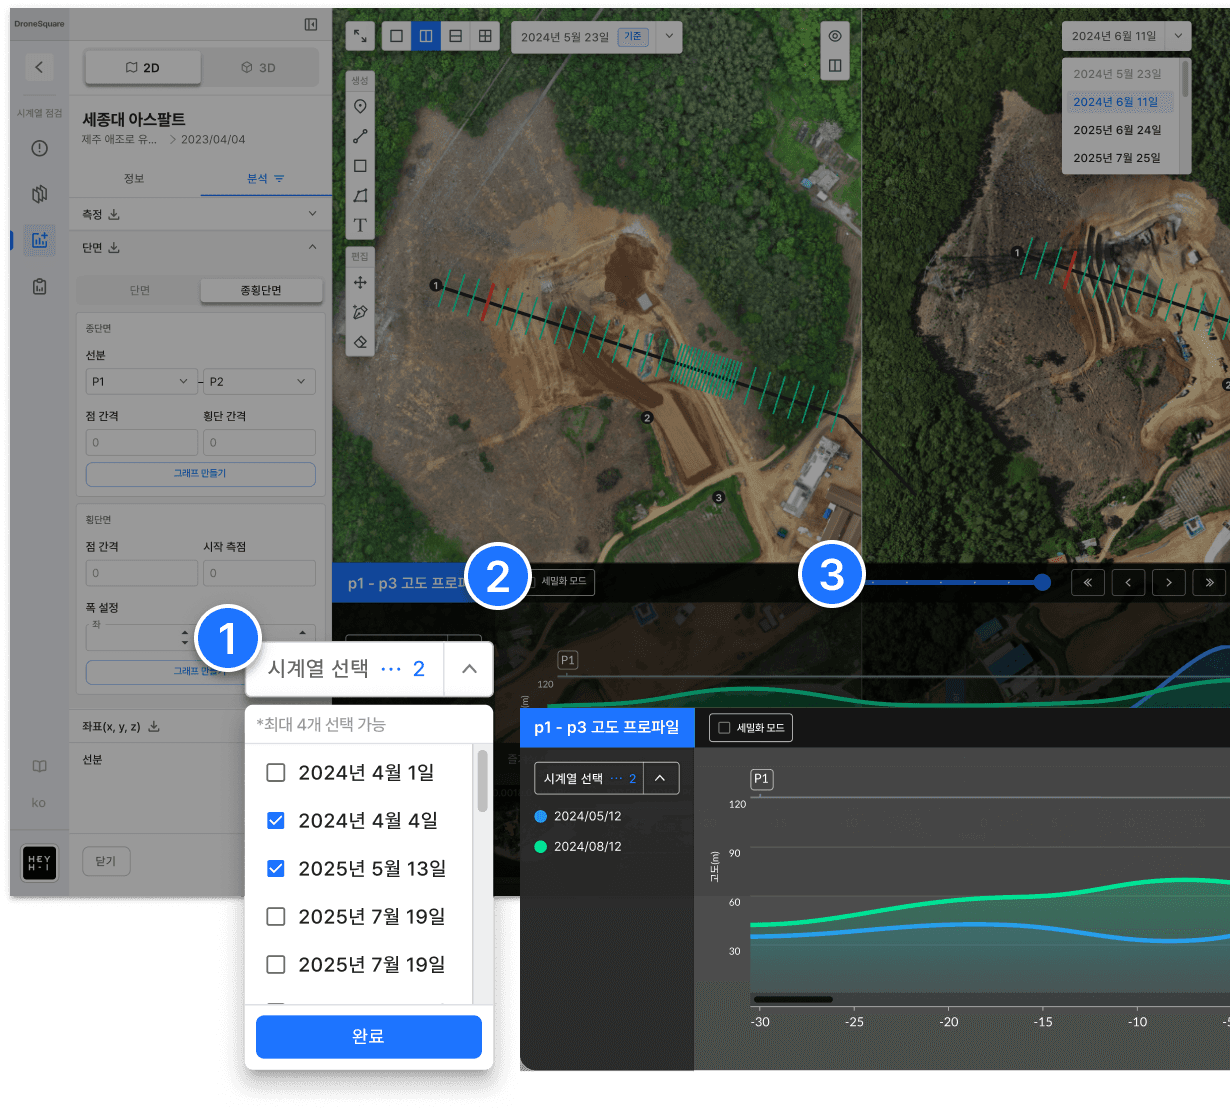Collapse the 시계열 선택 dropdown

click(469, 669)
